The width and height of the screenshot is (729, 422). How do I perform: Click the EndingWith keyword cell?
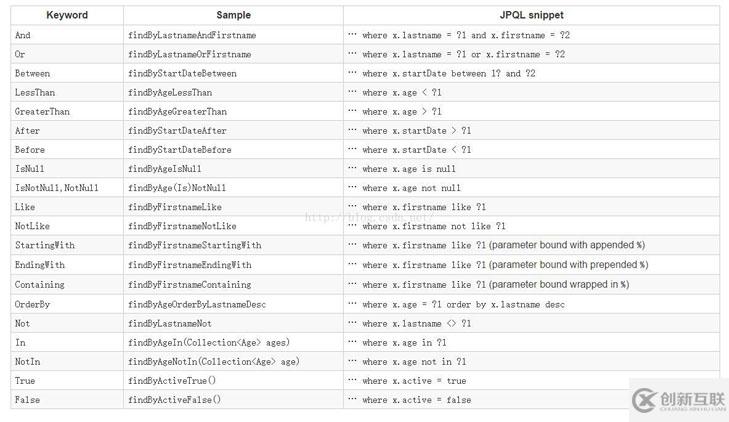pos(67,264)
